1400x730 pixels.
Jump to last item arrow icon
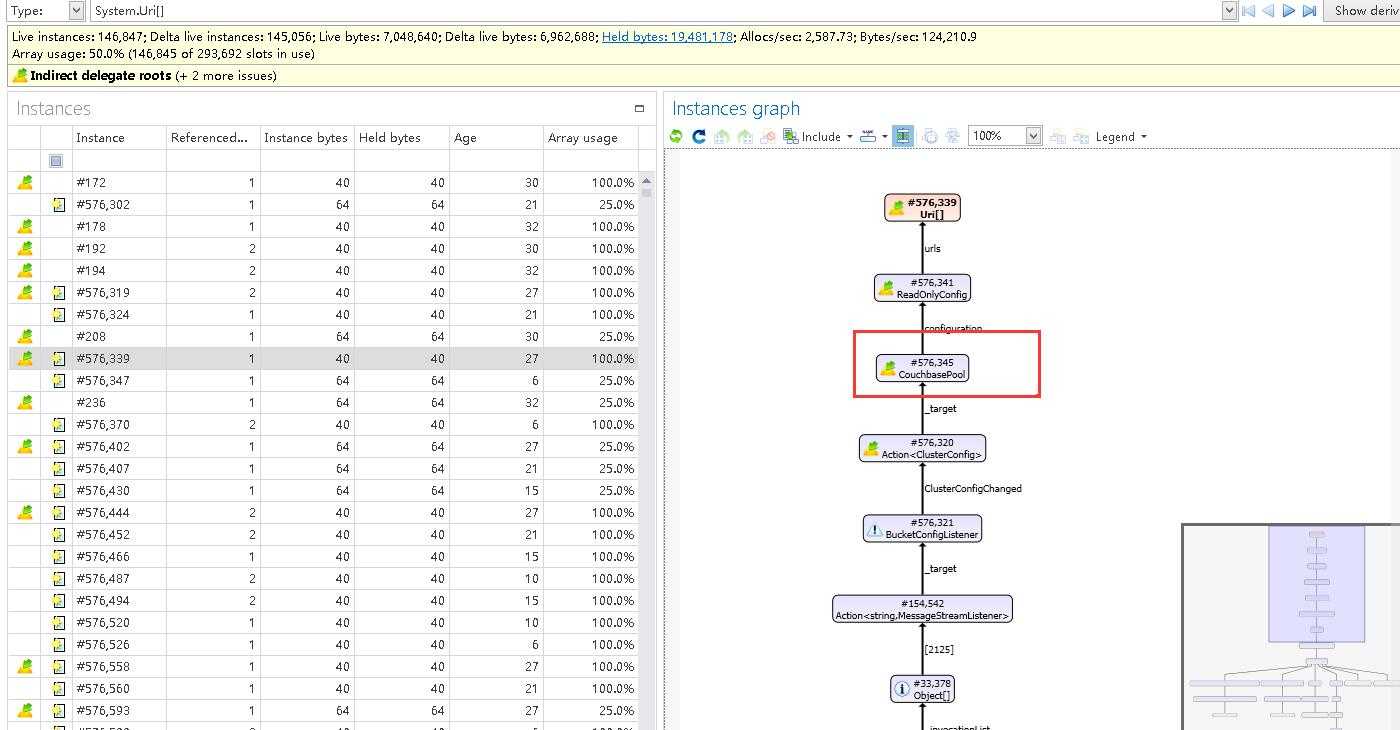click(x=1309, y=10)
